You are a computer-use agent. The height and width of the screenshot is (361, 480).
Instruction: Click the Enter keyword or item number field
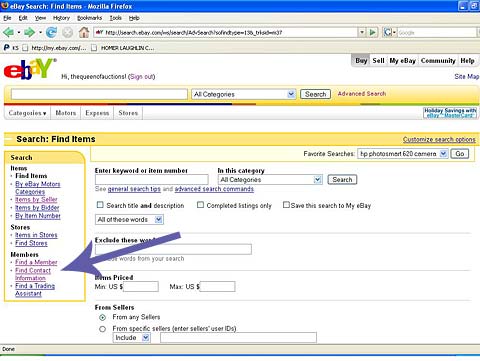point(152,180)
